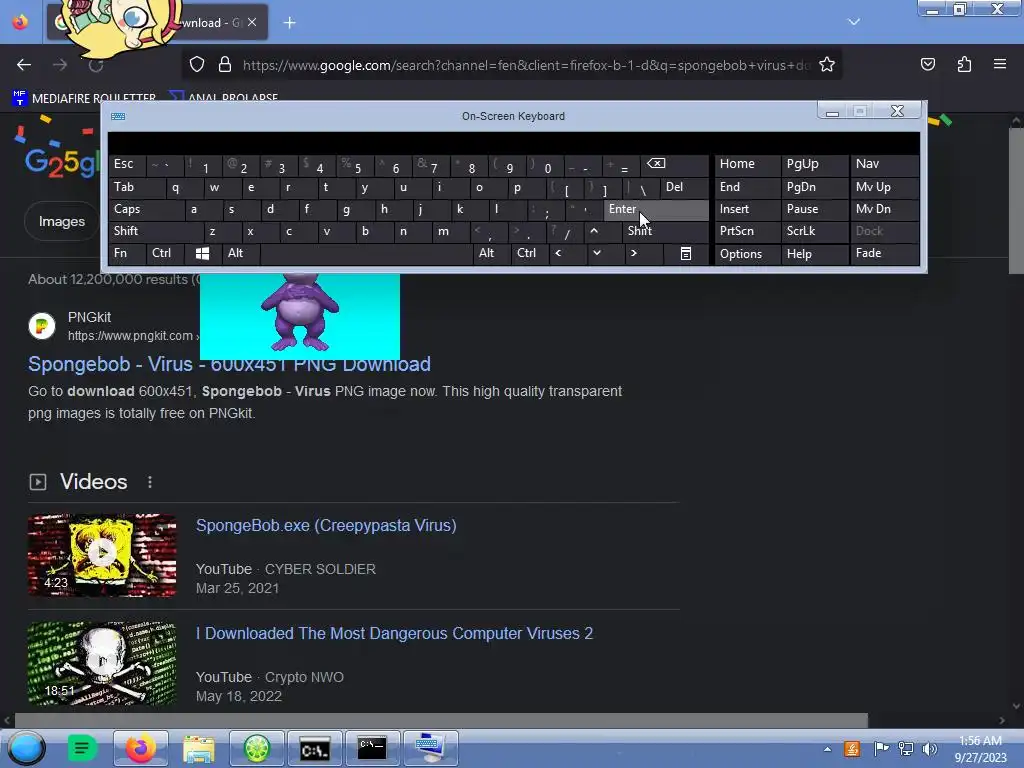Click the context menu key on keyboard
The width and height of the screenshot is (1024, 768).
coord(686,253)
